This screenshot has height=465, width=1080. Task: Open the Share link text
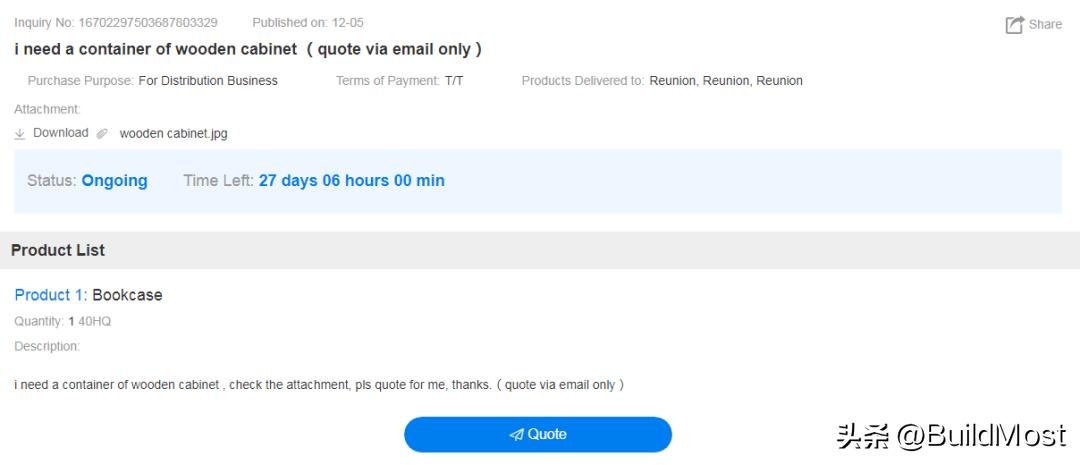[1045, 25]
